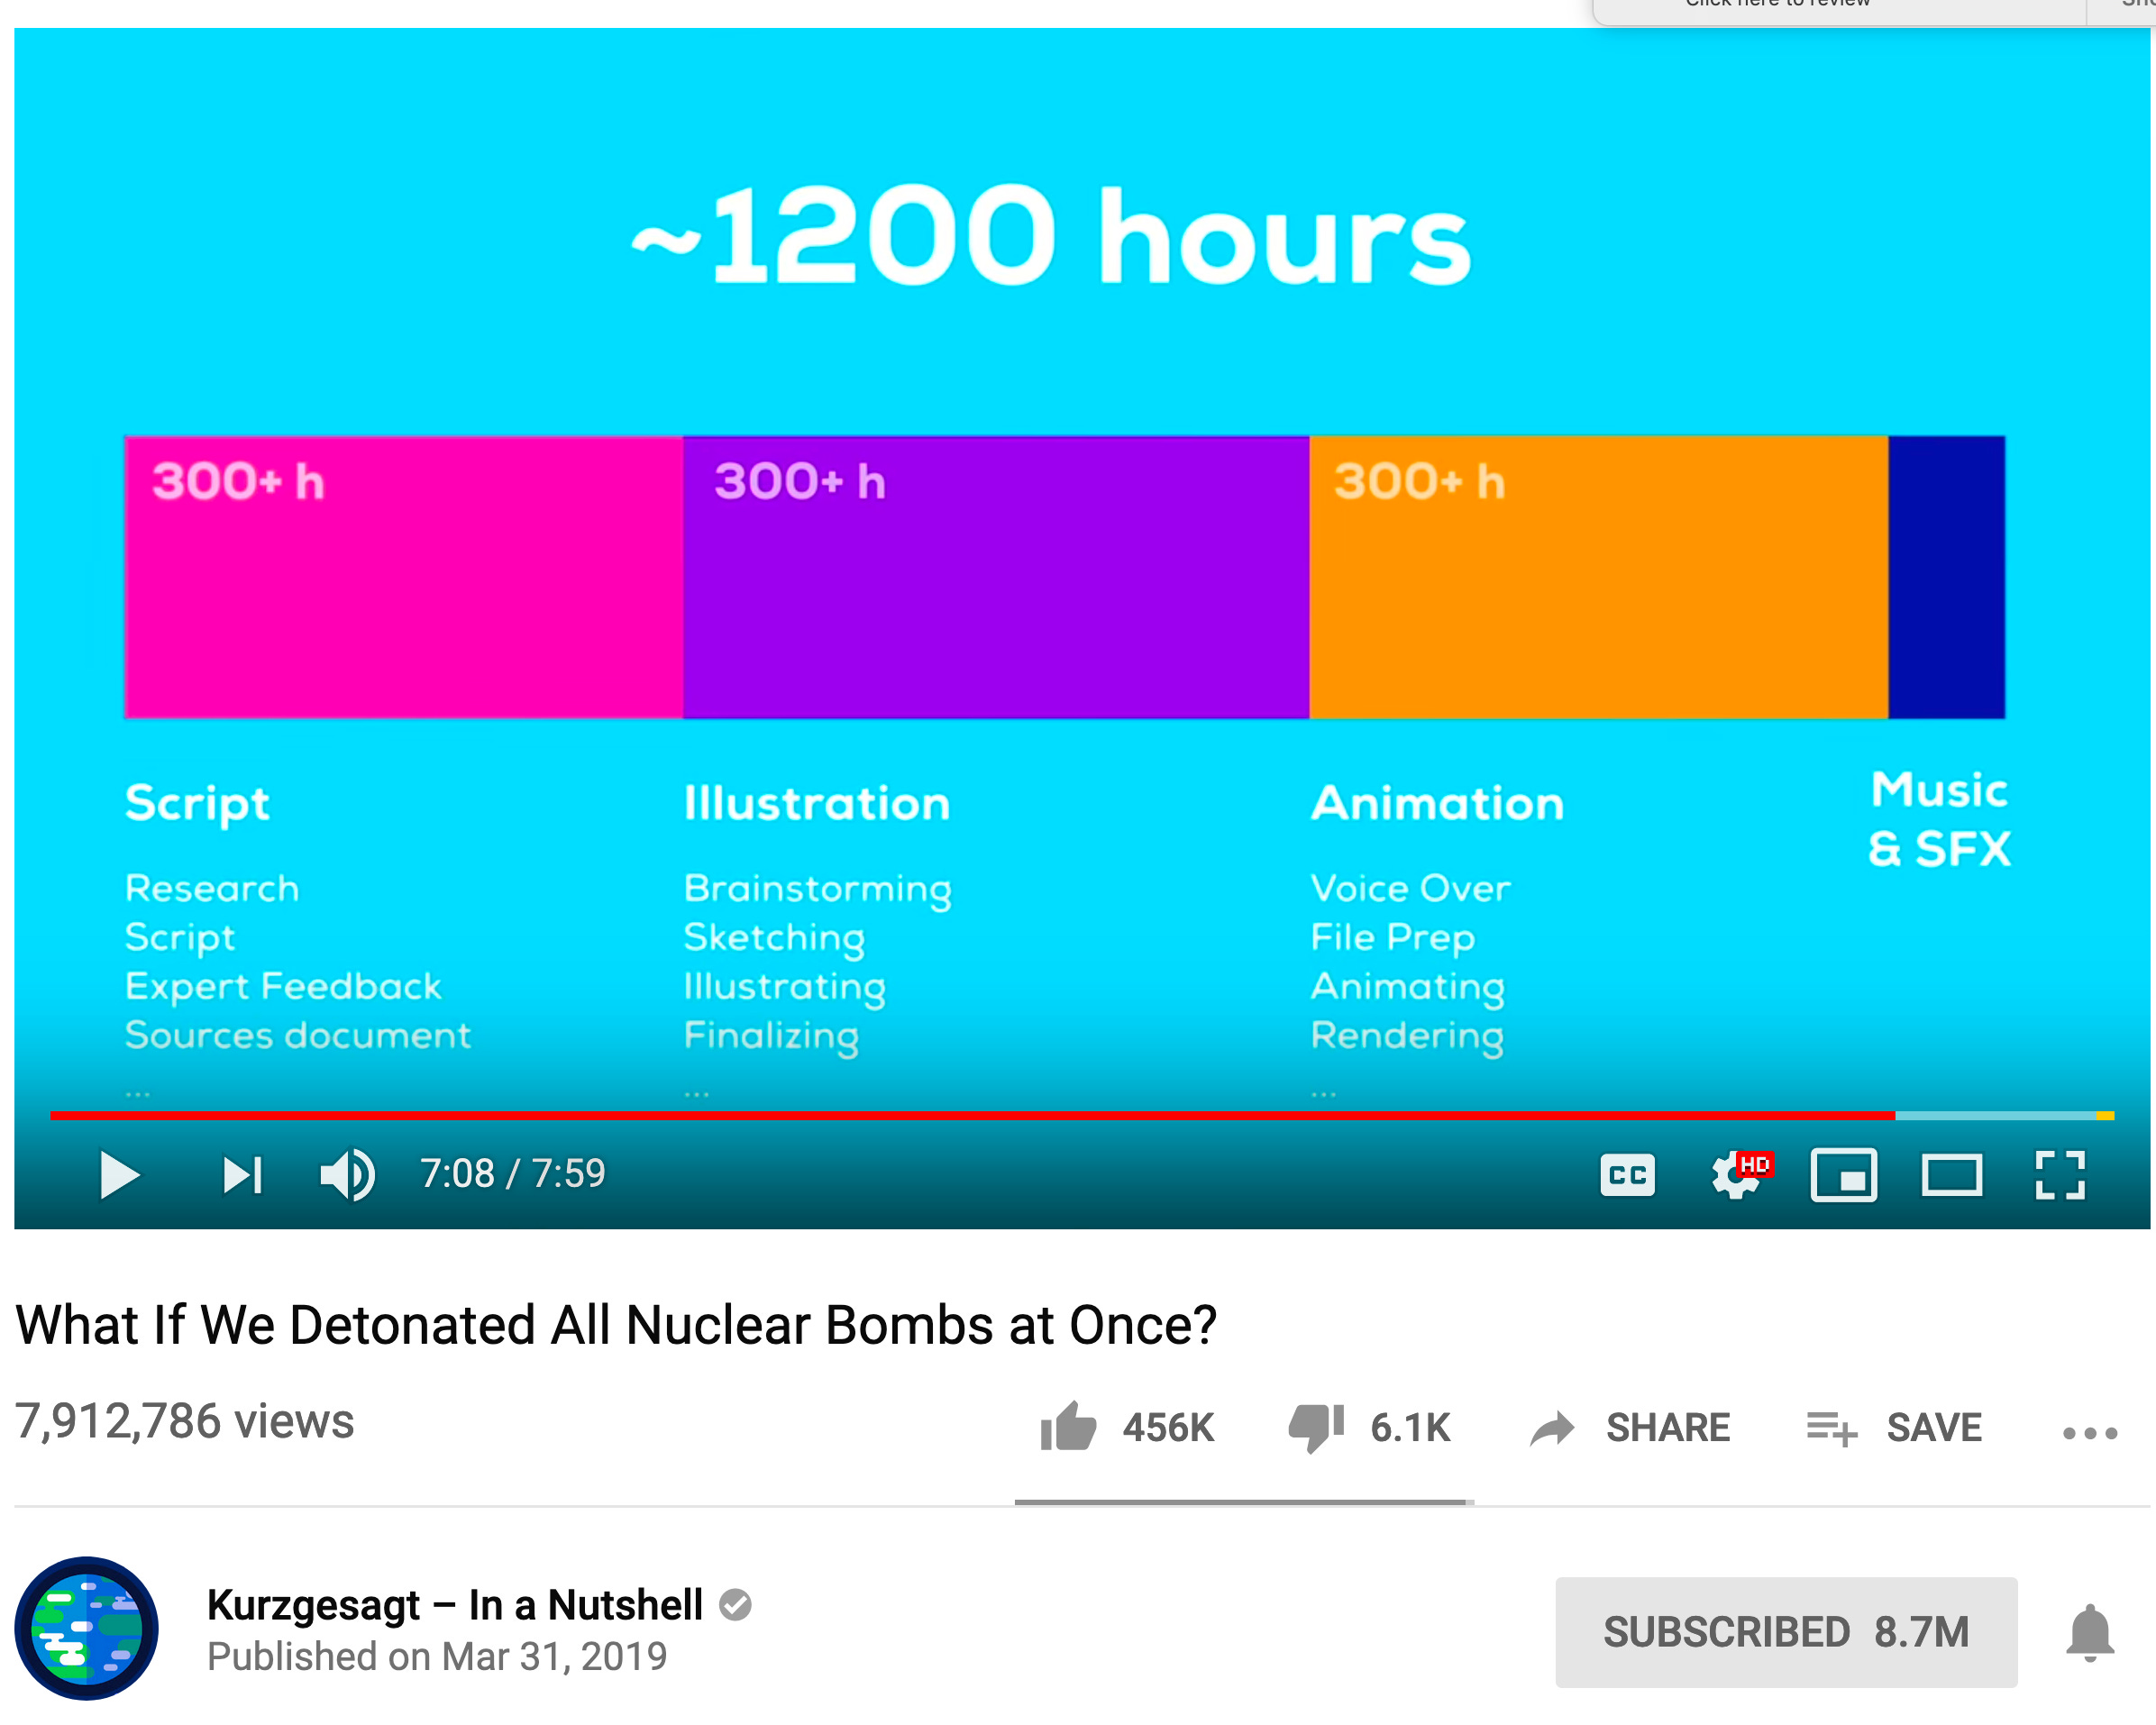This screenshot has width=2156, height=1725.
Task: Switch to theater mode
Action: point(1951,1175)
